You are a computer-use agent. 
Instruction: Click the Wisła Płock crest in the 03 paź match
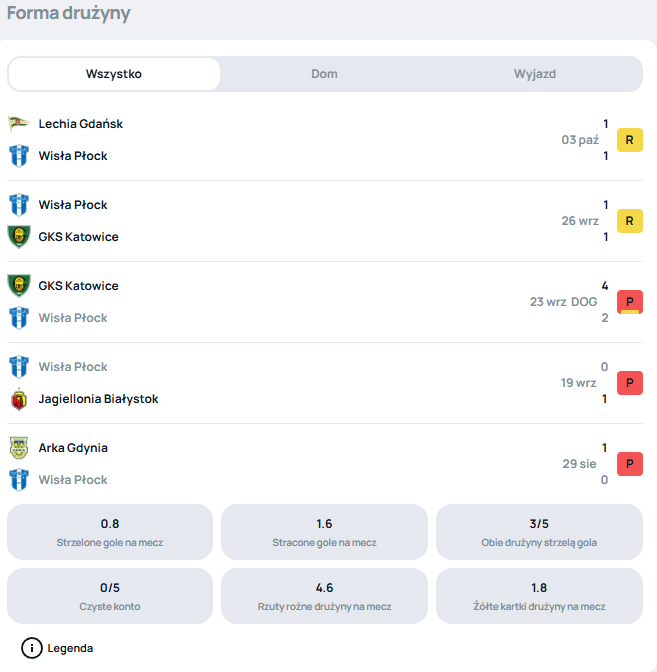[x=18, y=156]
